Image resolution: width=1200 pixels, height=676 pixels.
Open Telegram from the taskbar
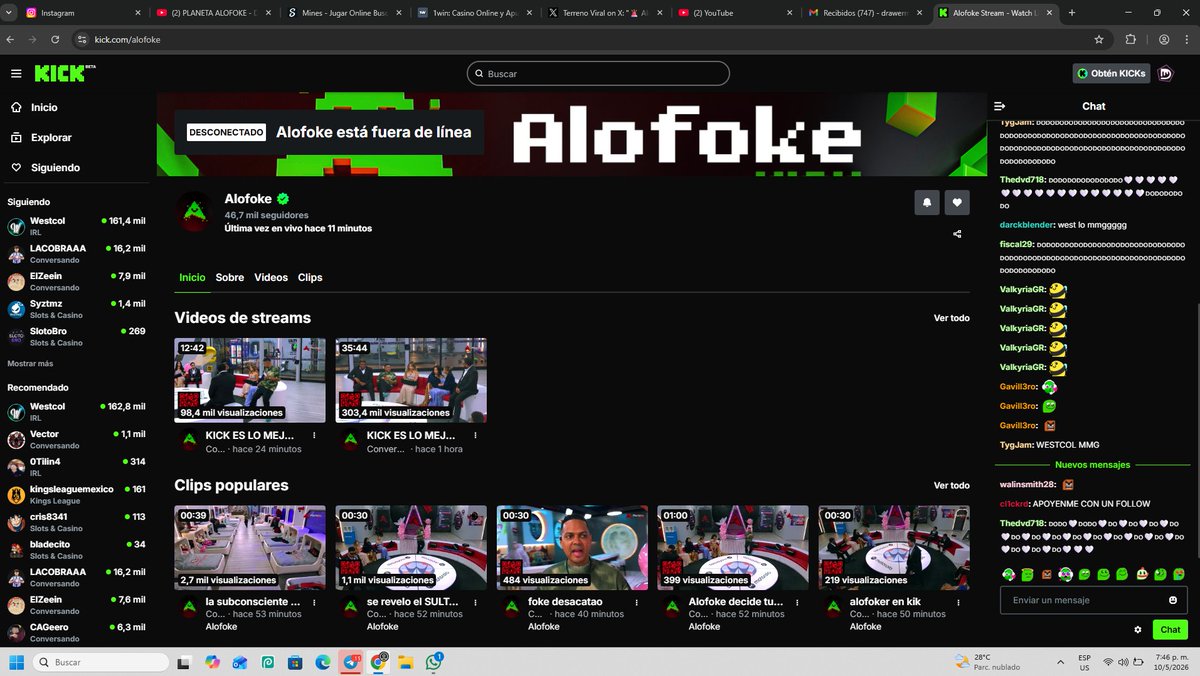pos(351,662)
